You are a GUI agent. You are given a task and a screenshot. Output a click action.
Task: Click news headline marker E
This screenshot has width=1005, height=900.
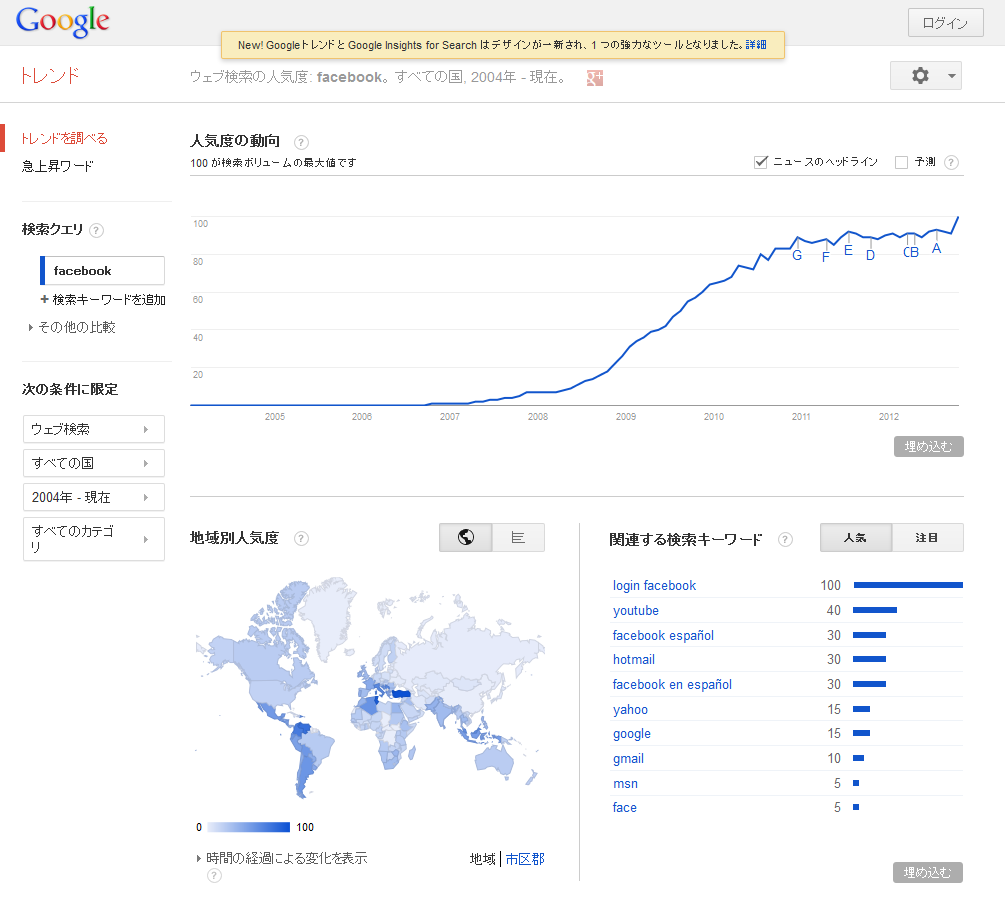(x=848, y=251)
